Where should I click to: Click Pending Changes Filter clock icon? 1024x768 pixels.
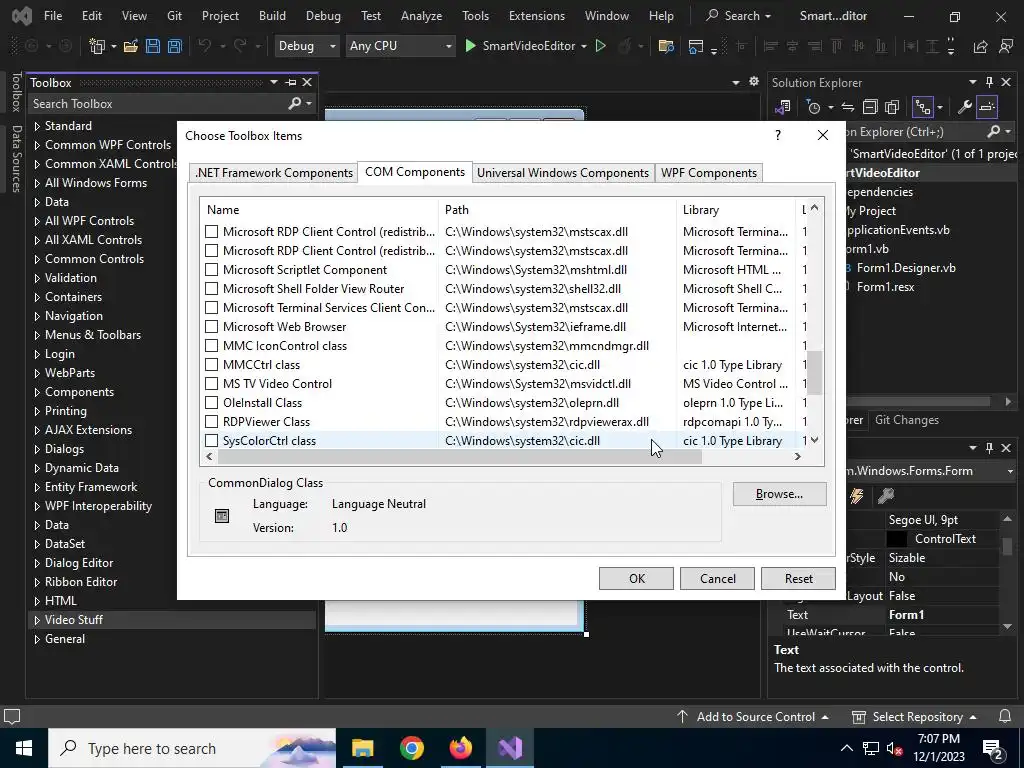tap(814, 107)
